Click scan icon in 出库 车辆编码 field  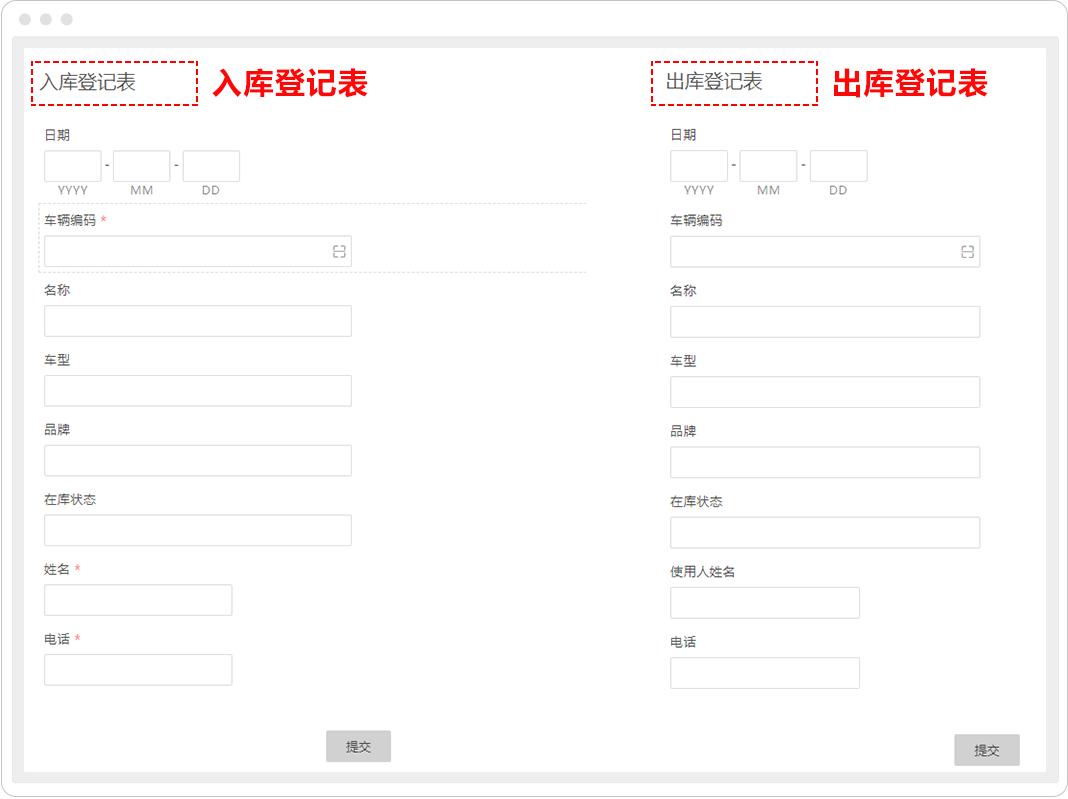(x=967, y=252)
